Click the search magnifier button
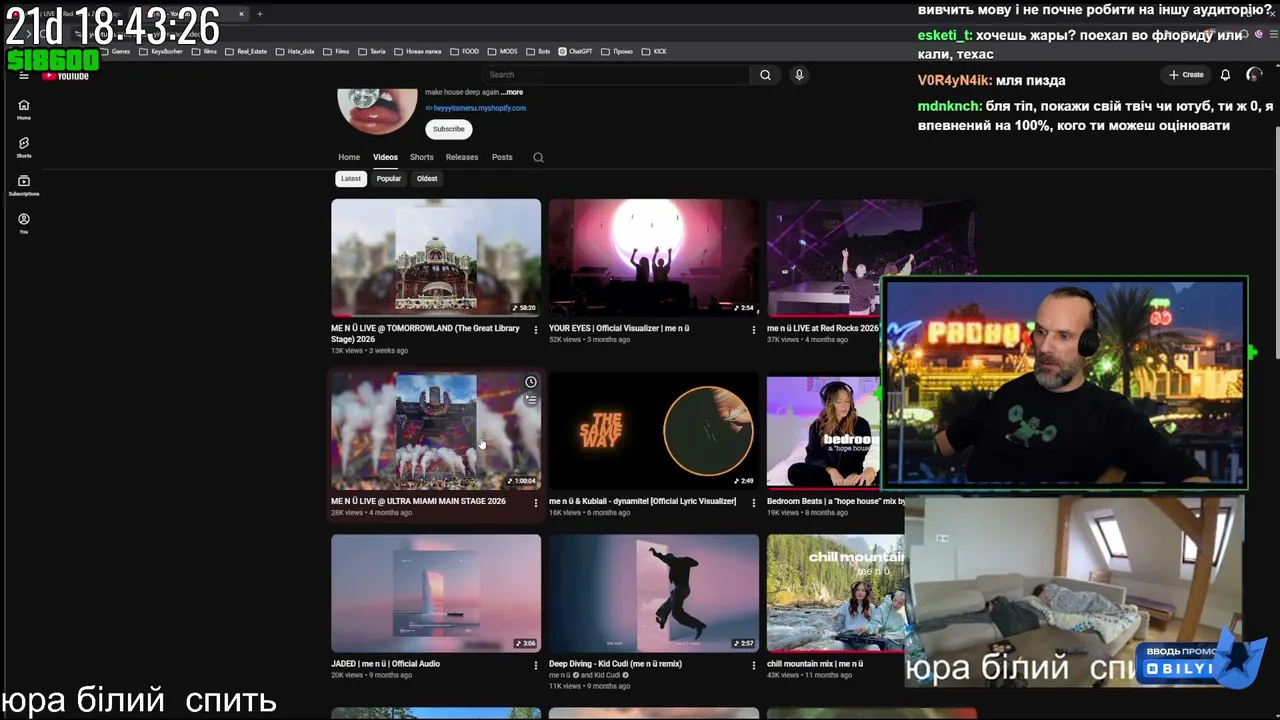Viewport: 1280px width, 720px height. [x=765, y=75]
